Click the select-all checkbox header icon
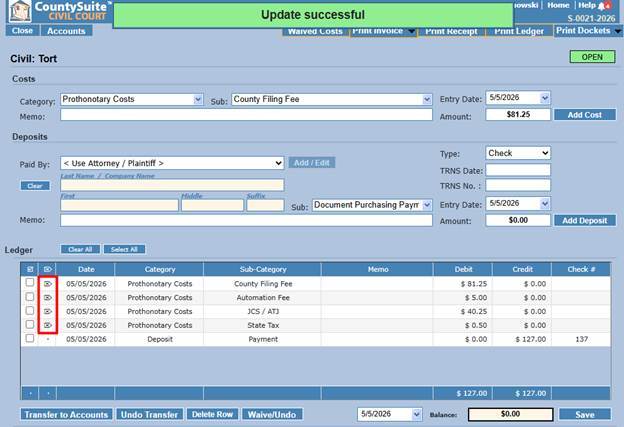The width and height of the screenshot is (624, 427). pyautogui.click(x=30, y=269)
